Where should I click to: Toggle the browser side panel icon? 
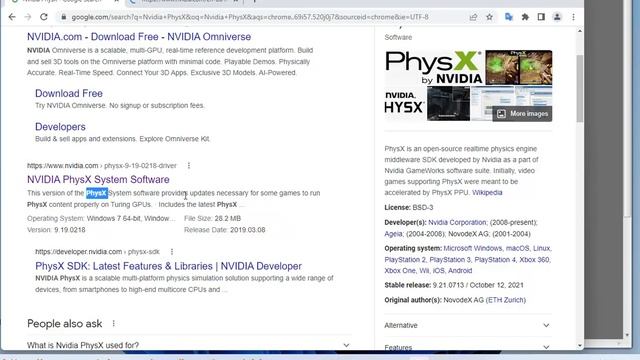[541, 17]
